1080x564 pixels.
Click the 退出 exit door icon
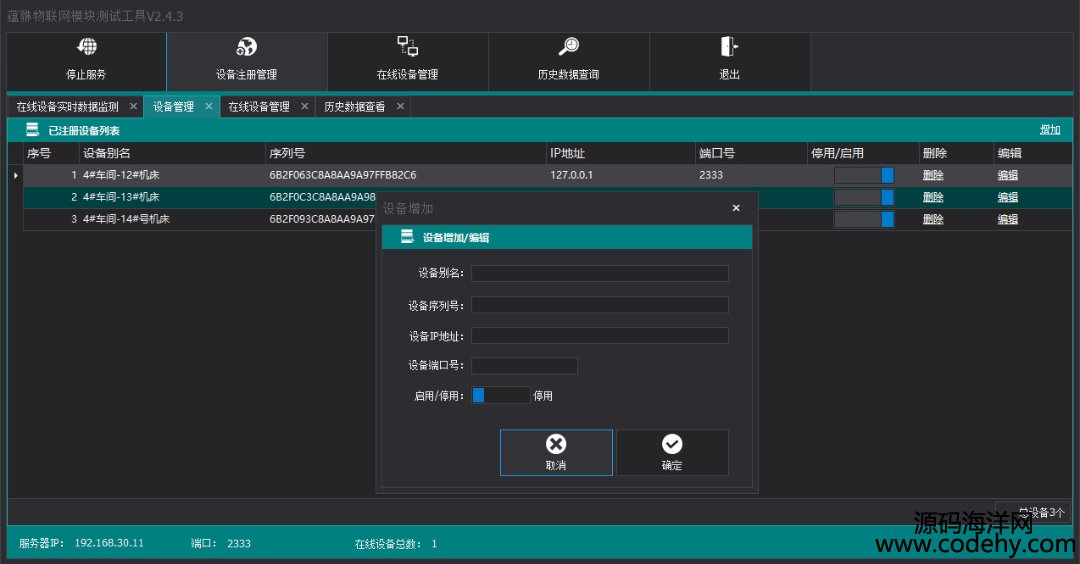click(729, 47)
